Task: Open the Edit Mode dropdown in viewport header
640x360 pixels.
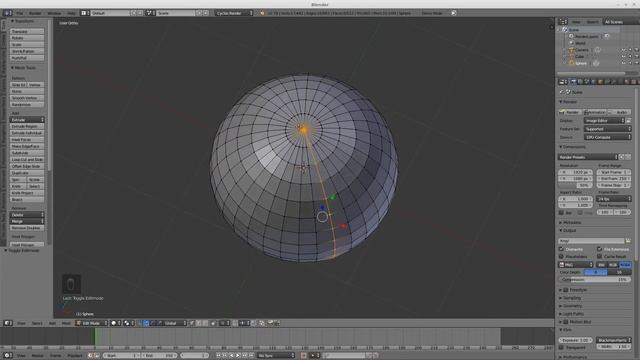Action: pyautogui.click(x=91, y=323)
